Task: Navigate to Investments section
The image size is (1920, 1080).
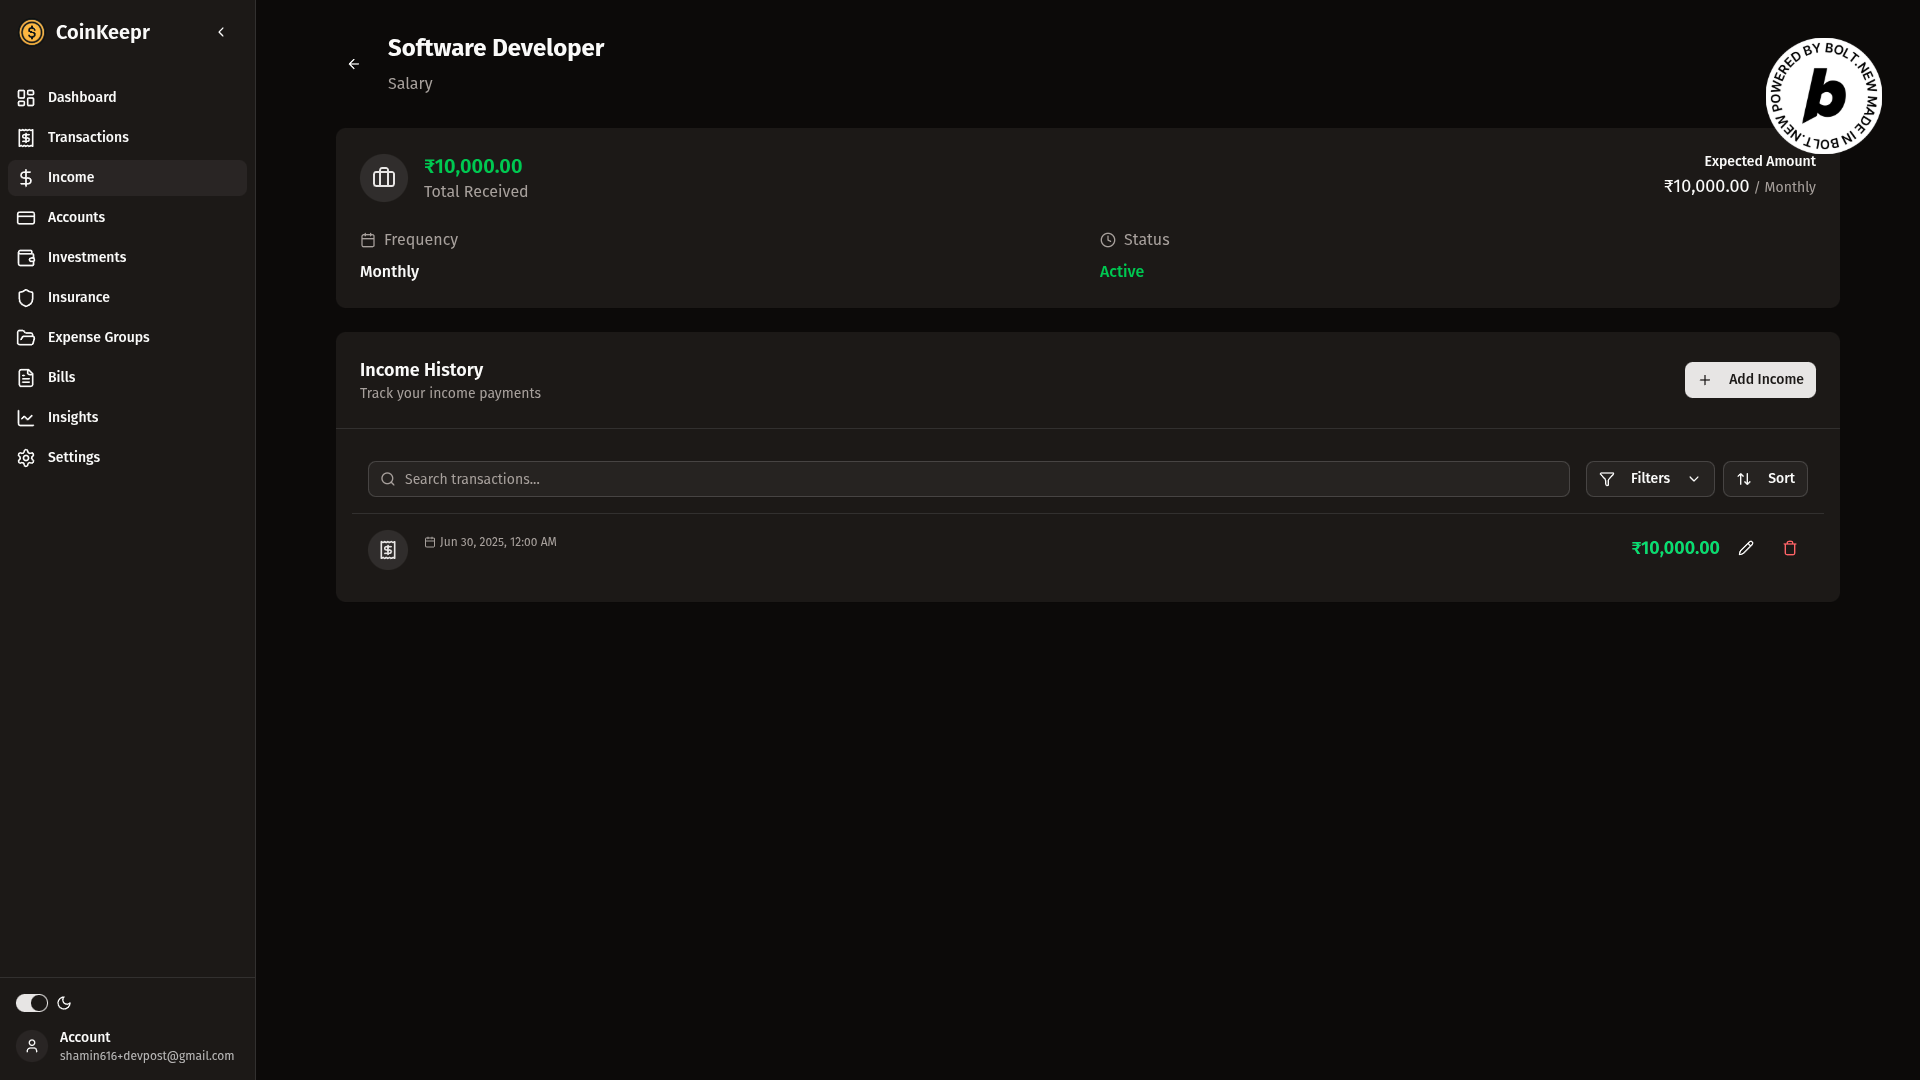Action: click(87, 257)
